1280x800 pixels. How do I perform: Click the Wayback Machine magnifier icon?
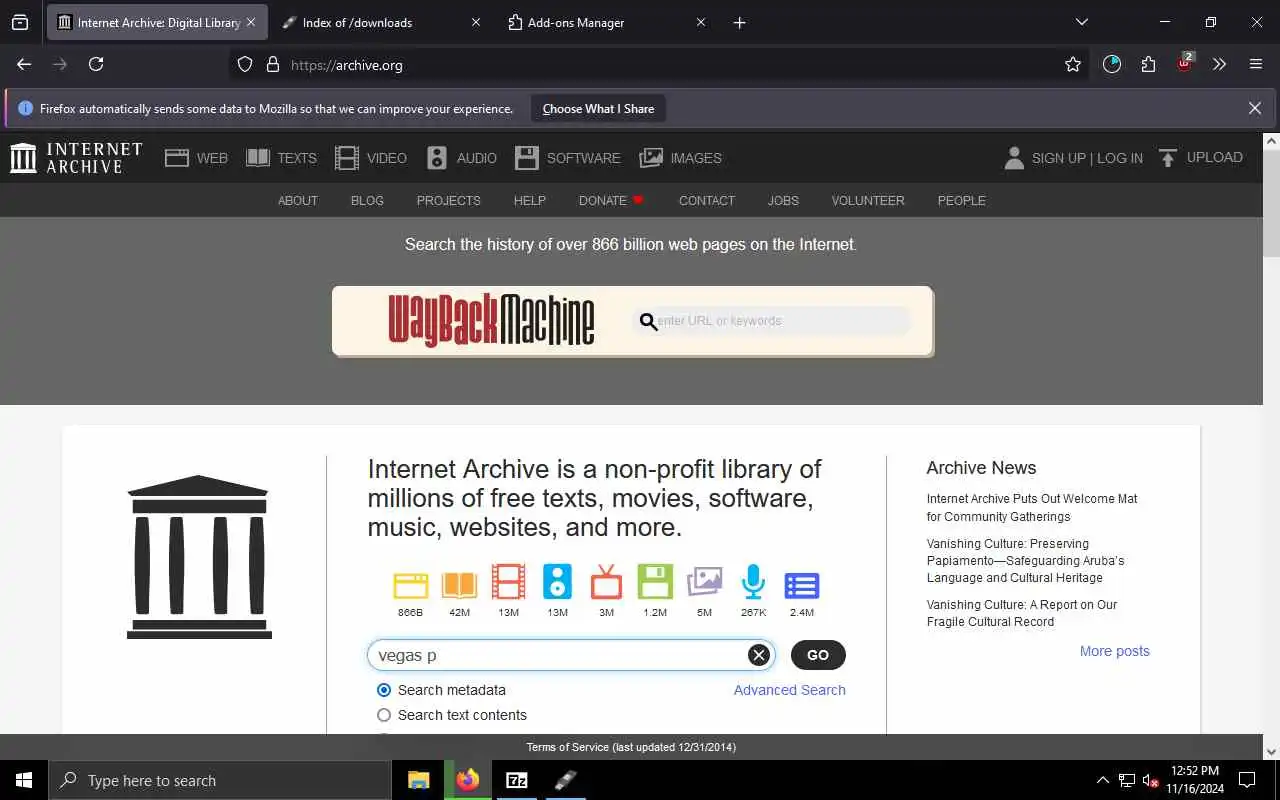tap(648, 322)
